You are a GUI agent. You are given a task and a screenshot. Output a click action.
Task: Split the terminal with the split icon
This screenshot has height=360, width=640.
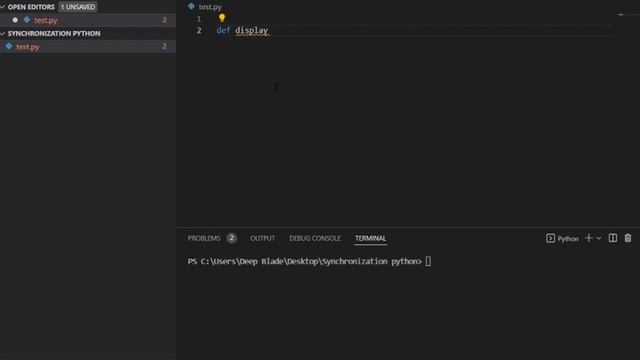613,238
